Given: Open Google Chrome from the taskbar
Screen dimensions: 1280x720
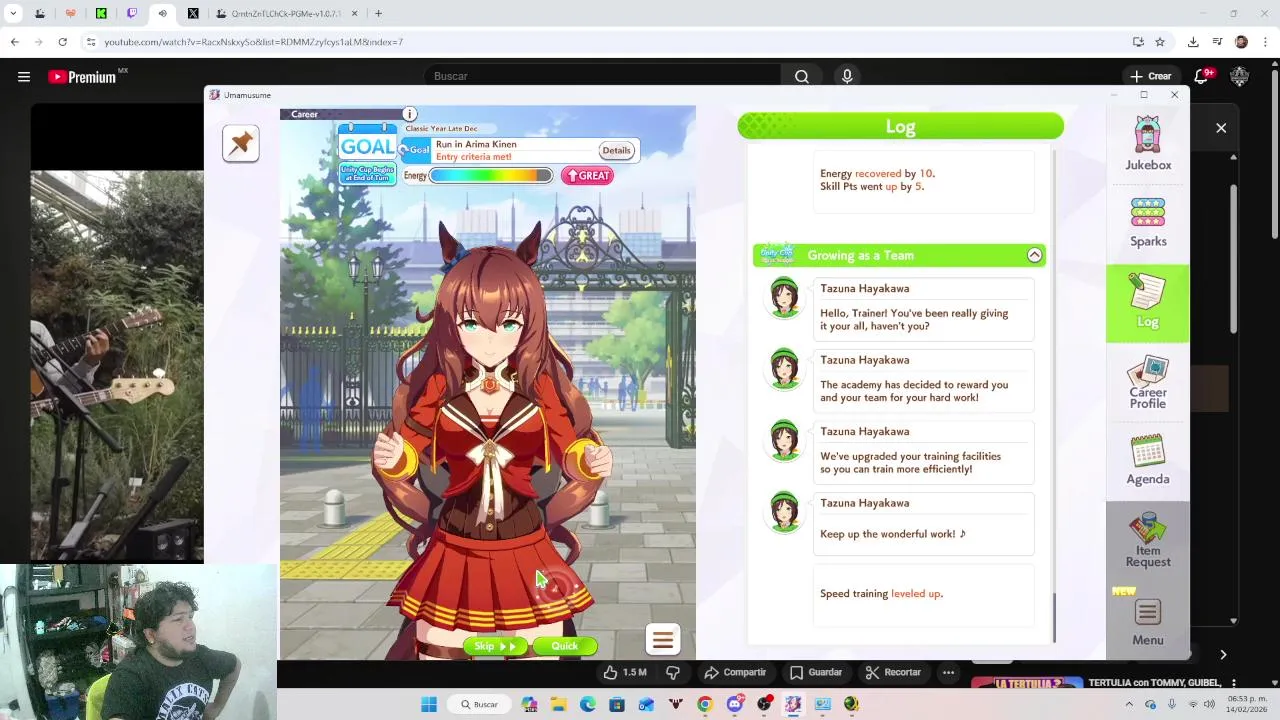Looking at the screenshot, I should [705, 704].
